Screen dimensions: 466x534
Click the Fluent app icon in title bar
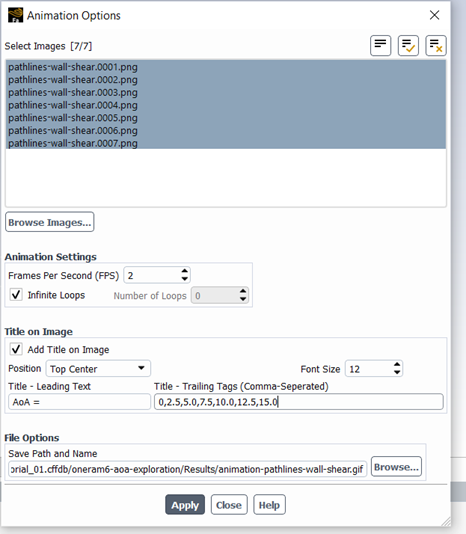(15, 15)
